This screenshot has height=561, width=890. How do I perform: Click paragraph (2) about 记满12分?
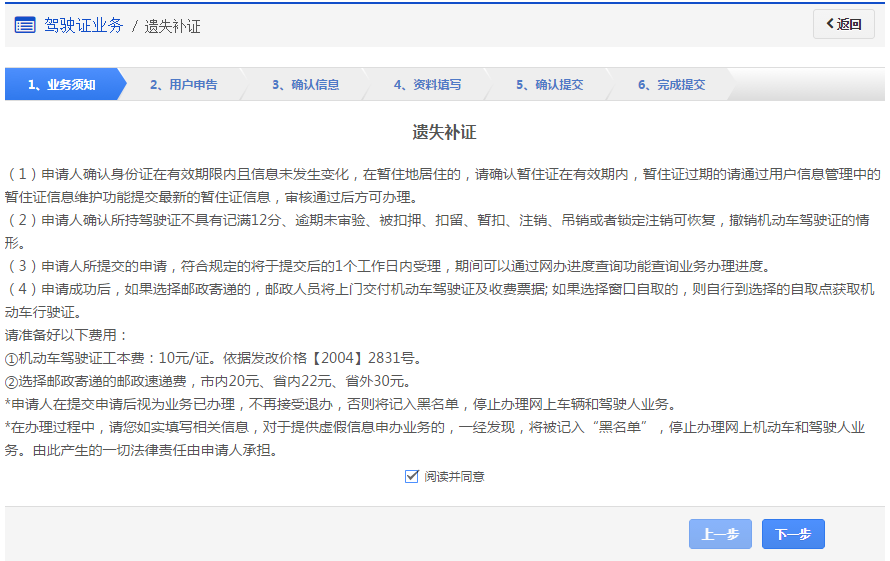[x=438, y=231]
